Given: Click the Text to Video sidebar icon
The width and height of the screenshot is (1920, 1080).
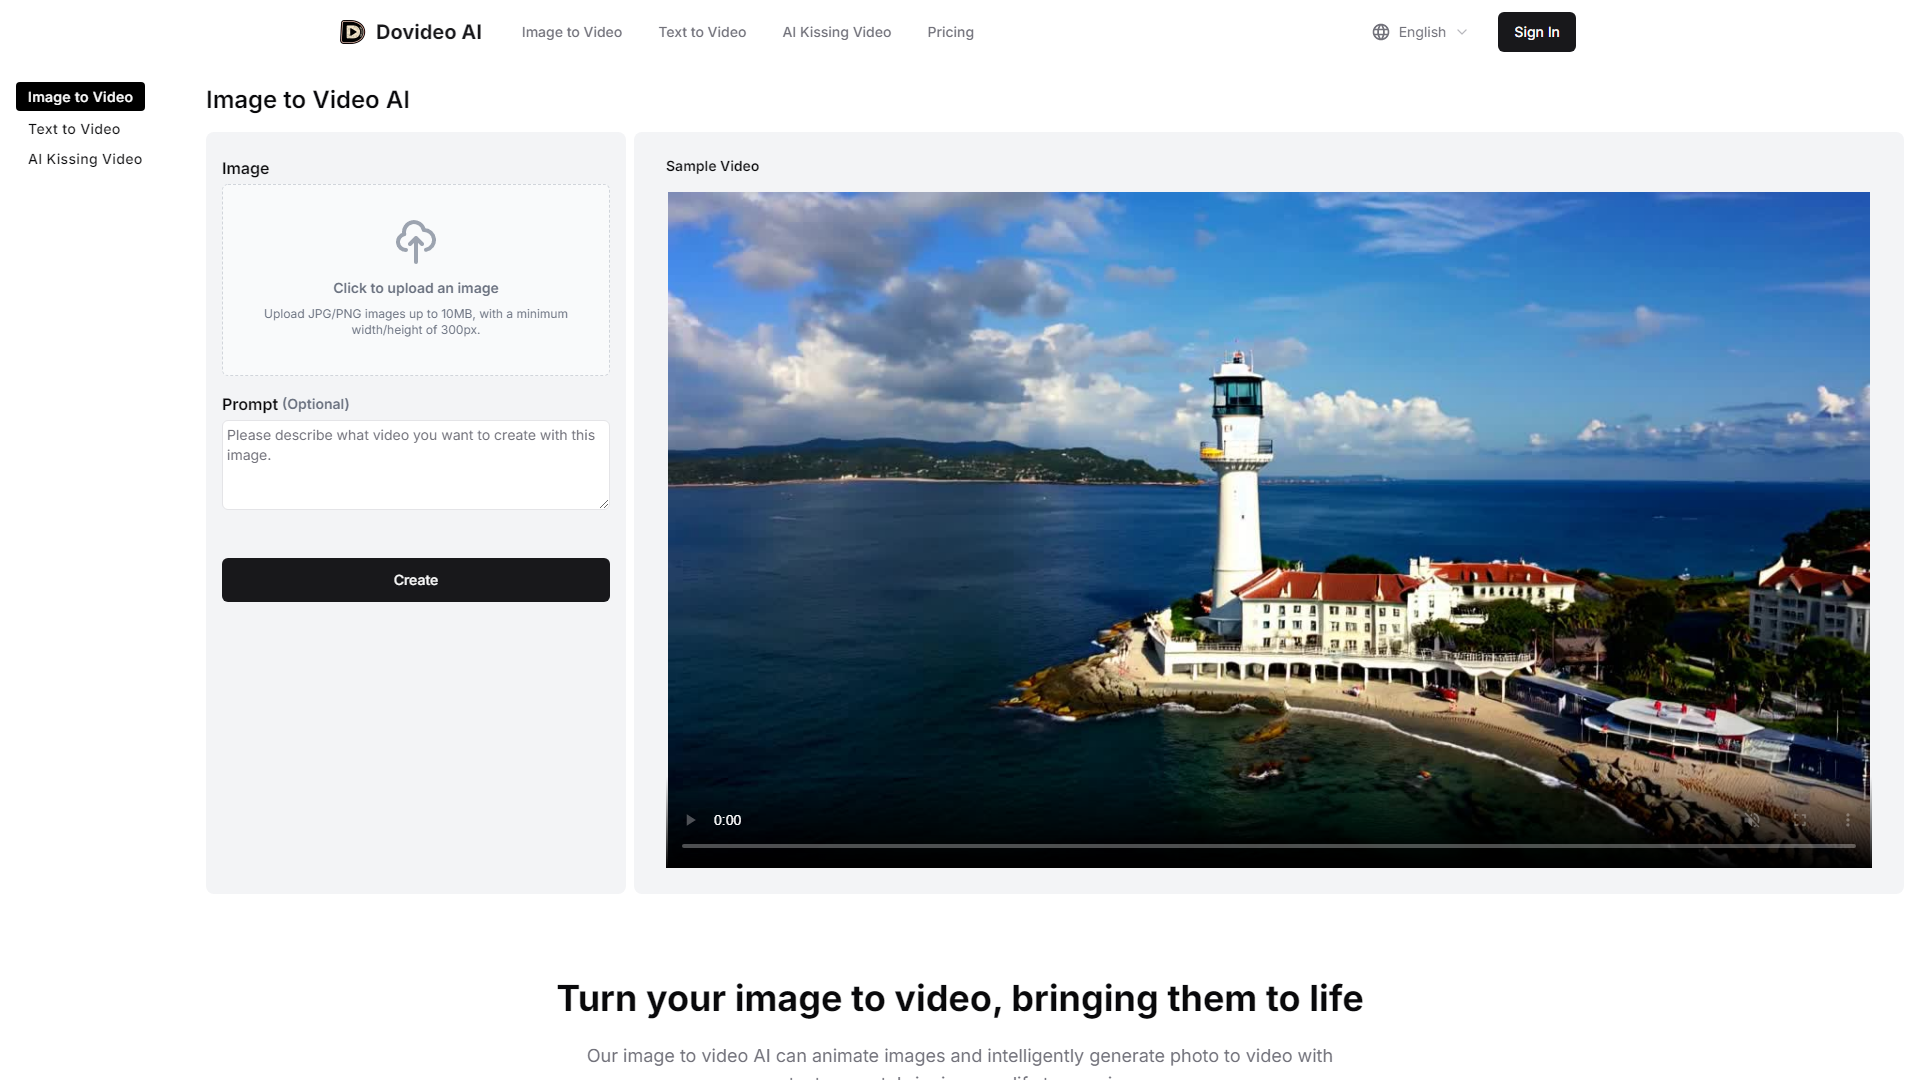Looking at the screenshot, I should [74, 128].
